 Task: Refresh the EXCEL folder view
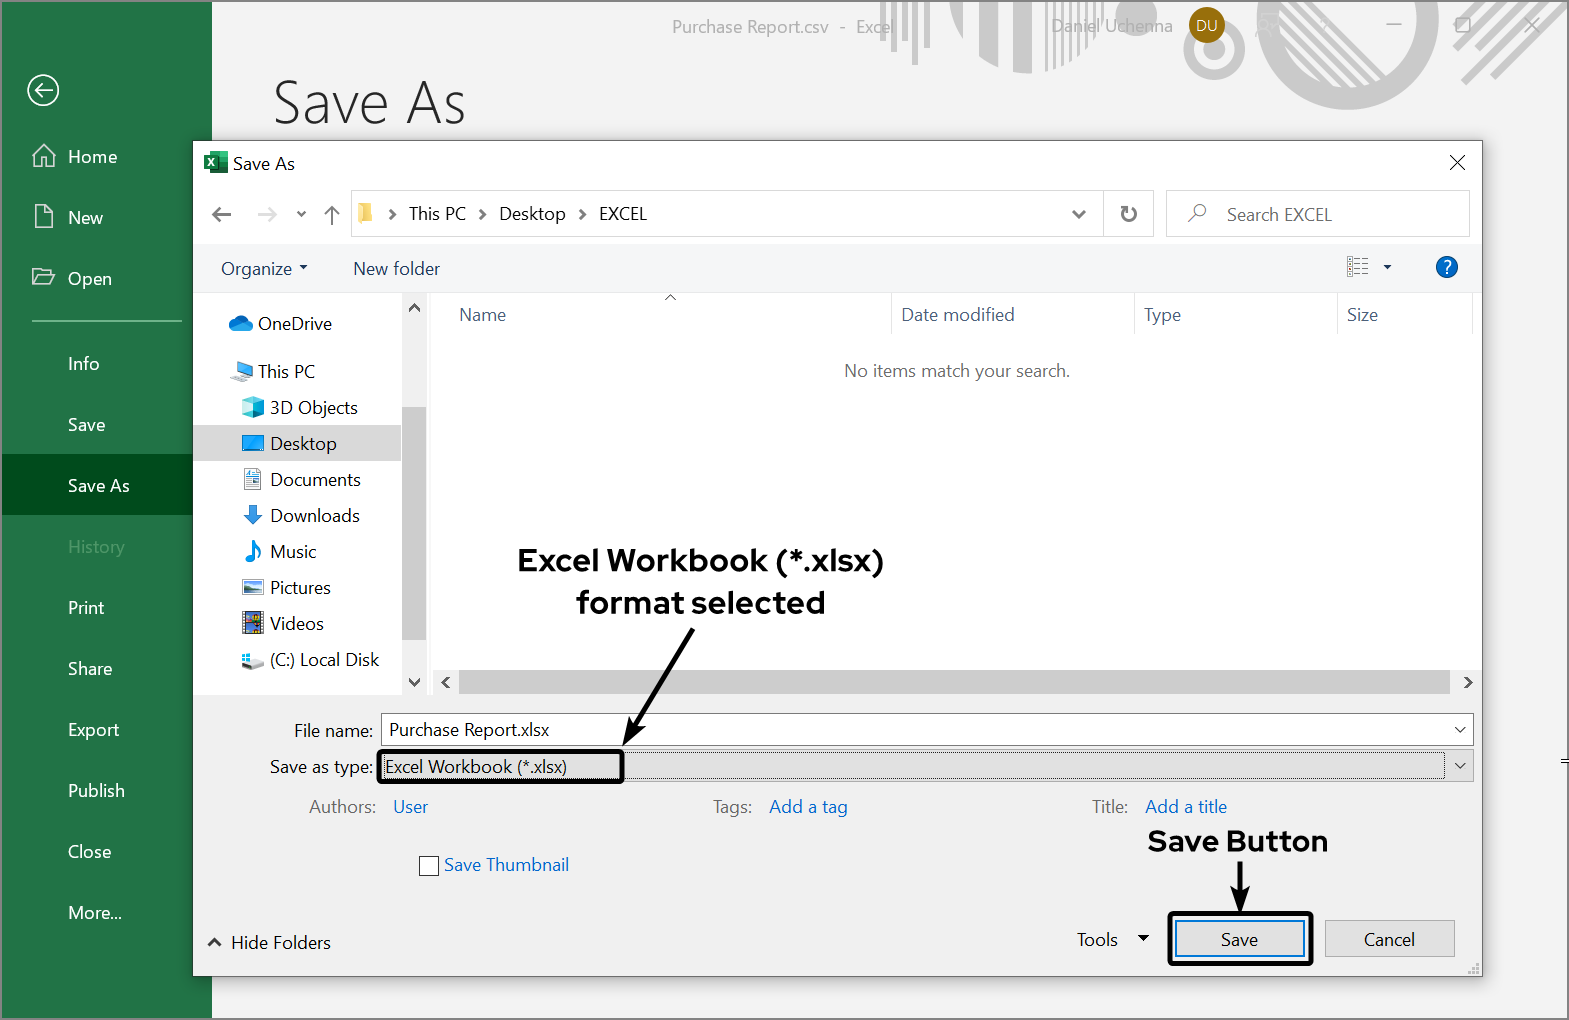(x=1129, y=214)
